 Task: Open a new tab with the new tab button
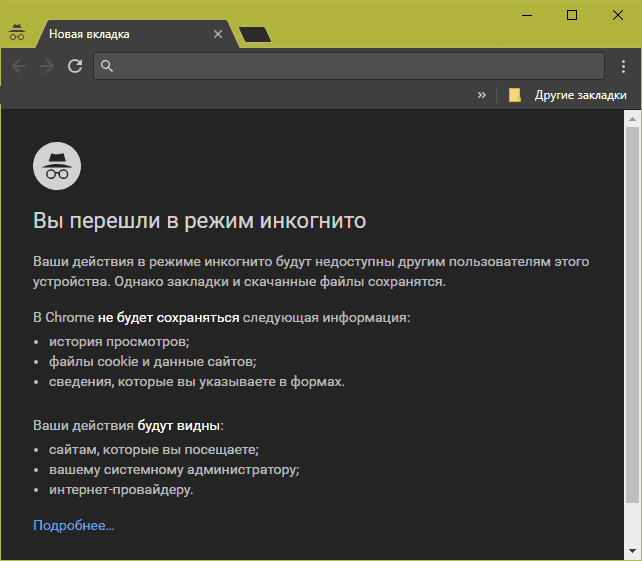coord(255,34)
